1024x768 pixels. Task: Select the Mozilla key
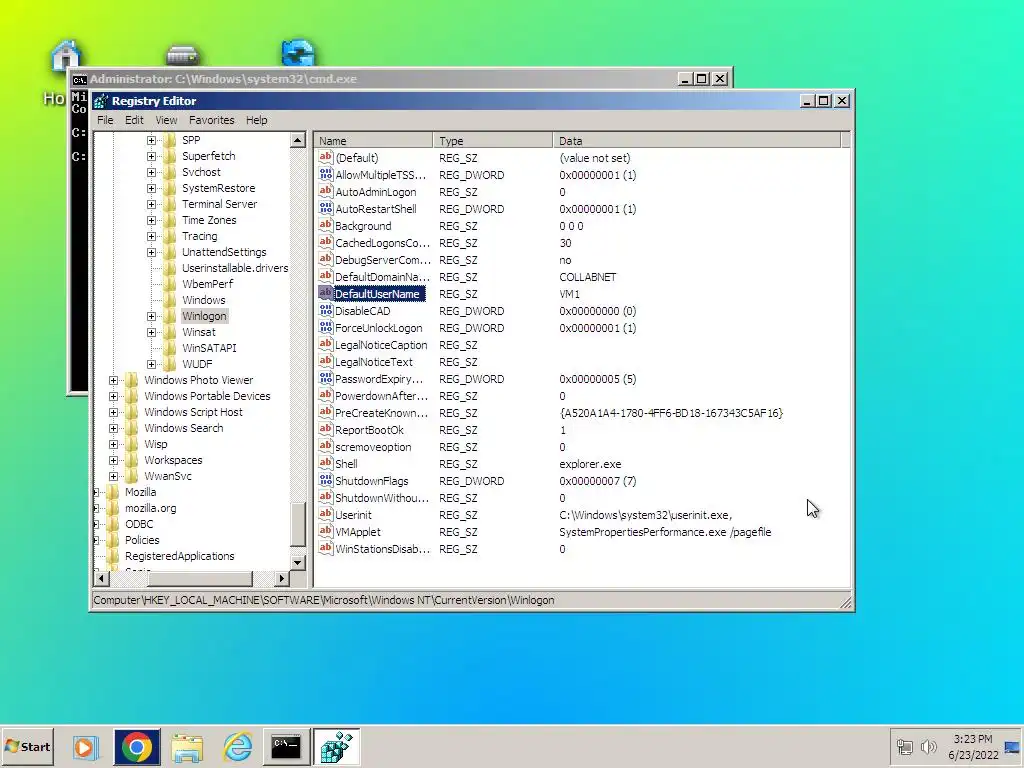[x=140, y=492]
